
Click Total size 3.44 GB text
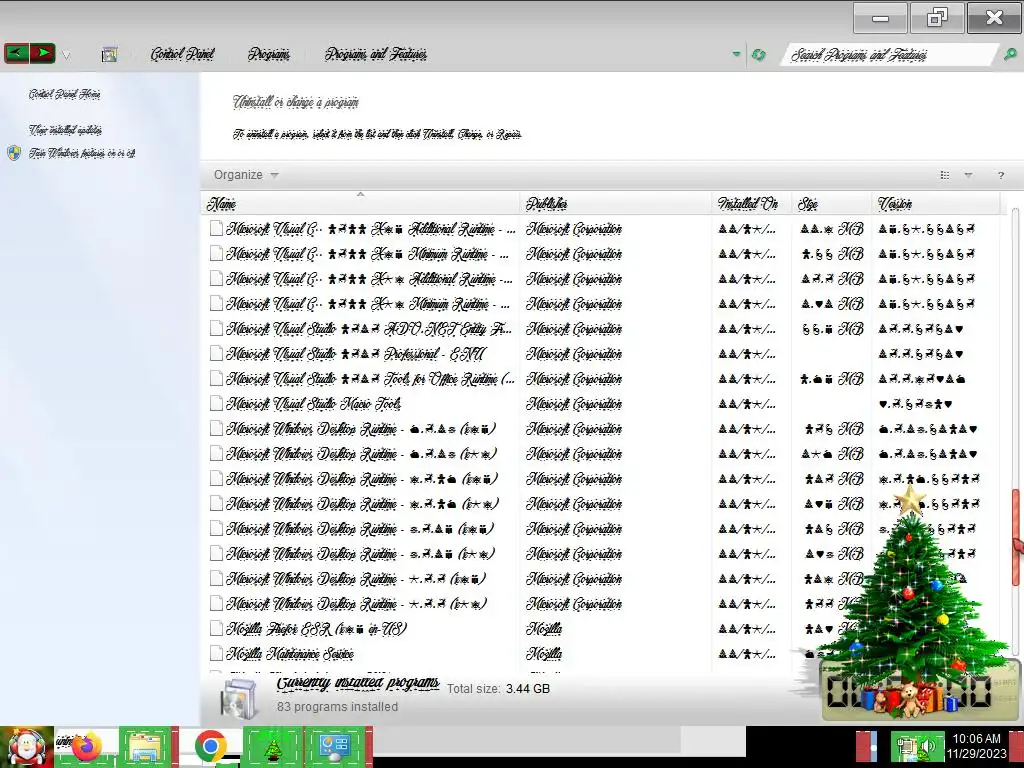click(x=498, y=689)
